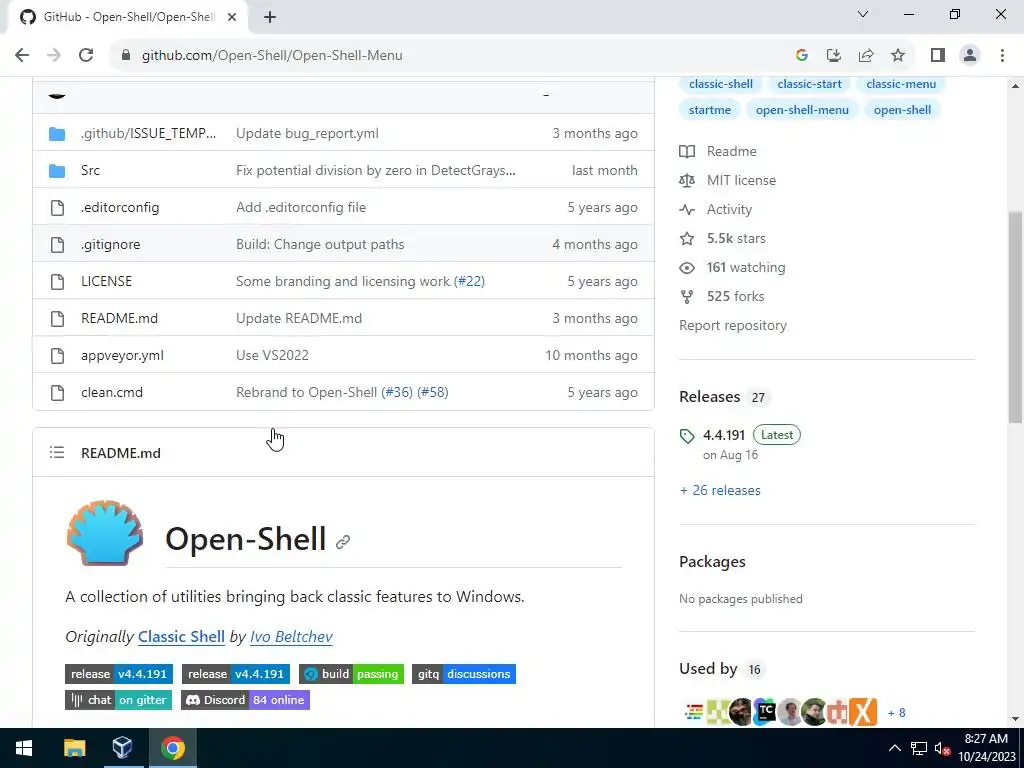Open the Chrome profile avatar
The width and height of the screenshot is (1024, 768).
point(970,56)
